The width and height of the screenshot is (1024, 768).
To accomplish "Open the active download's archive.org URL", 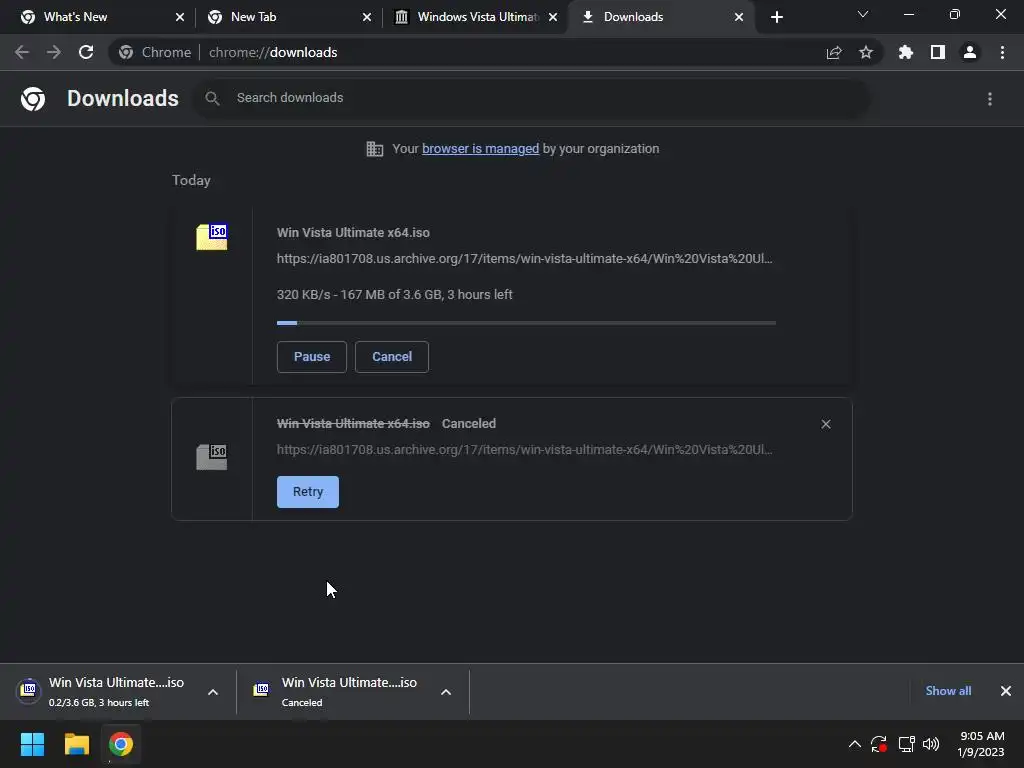I will click(x=524, y=259).
